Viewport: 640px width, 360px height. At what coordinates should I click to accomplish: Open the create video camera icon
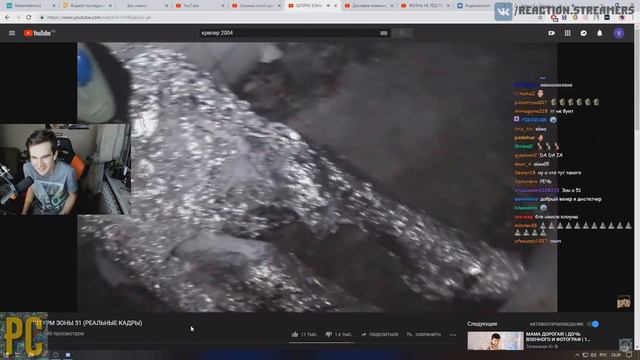point(551,33)
